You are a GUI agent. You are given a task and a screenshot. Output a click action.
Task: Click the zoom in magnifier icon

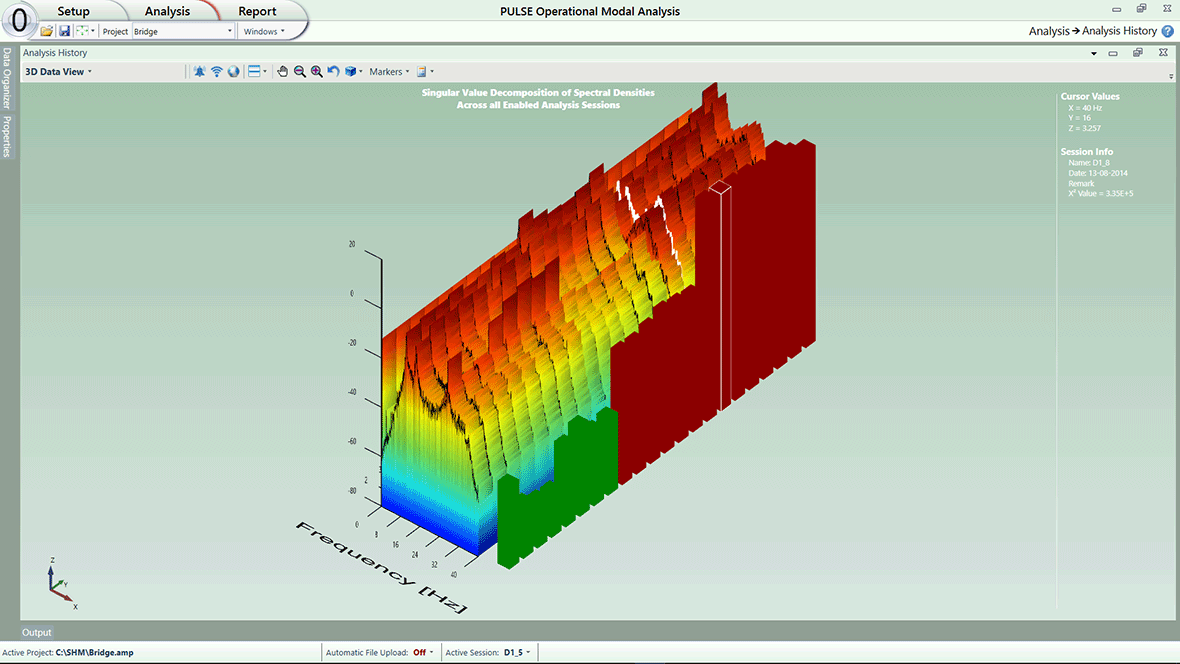pyautogui.click(x=316, y=72)
